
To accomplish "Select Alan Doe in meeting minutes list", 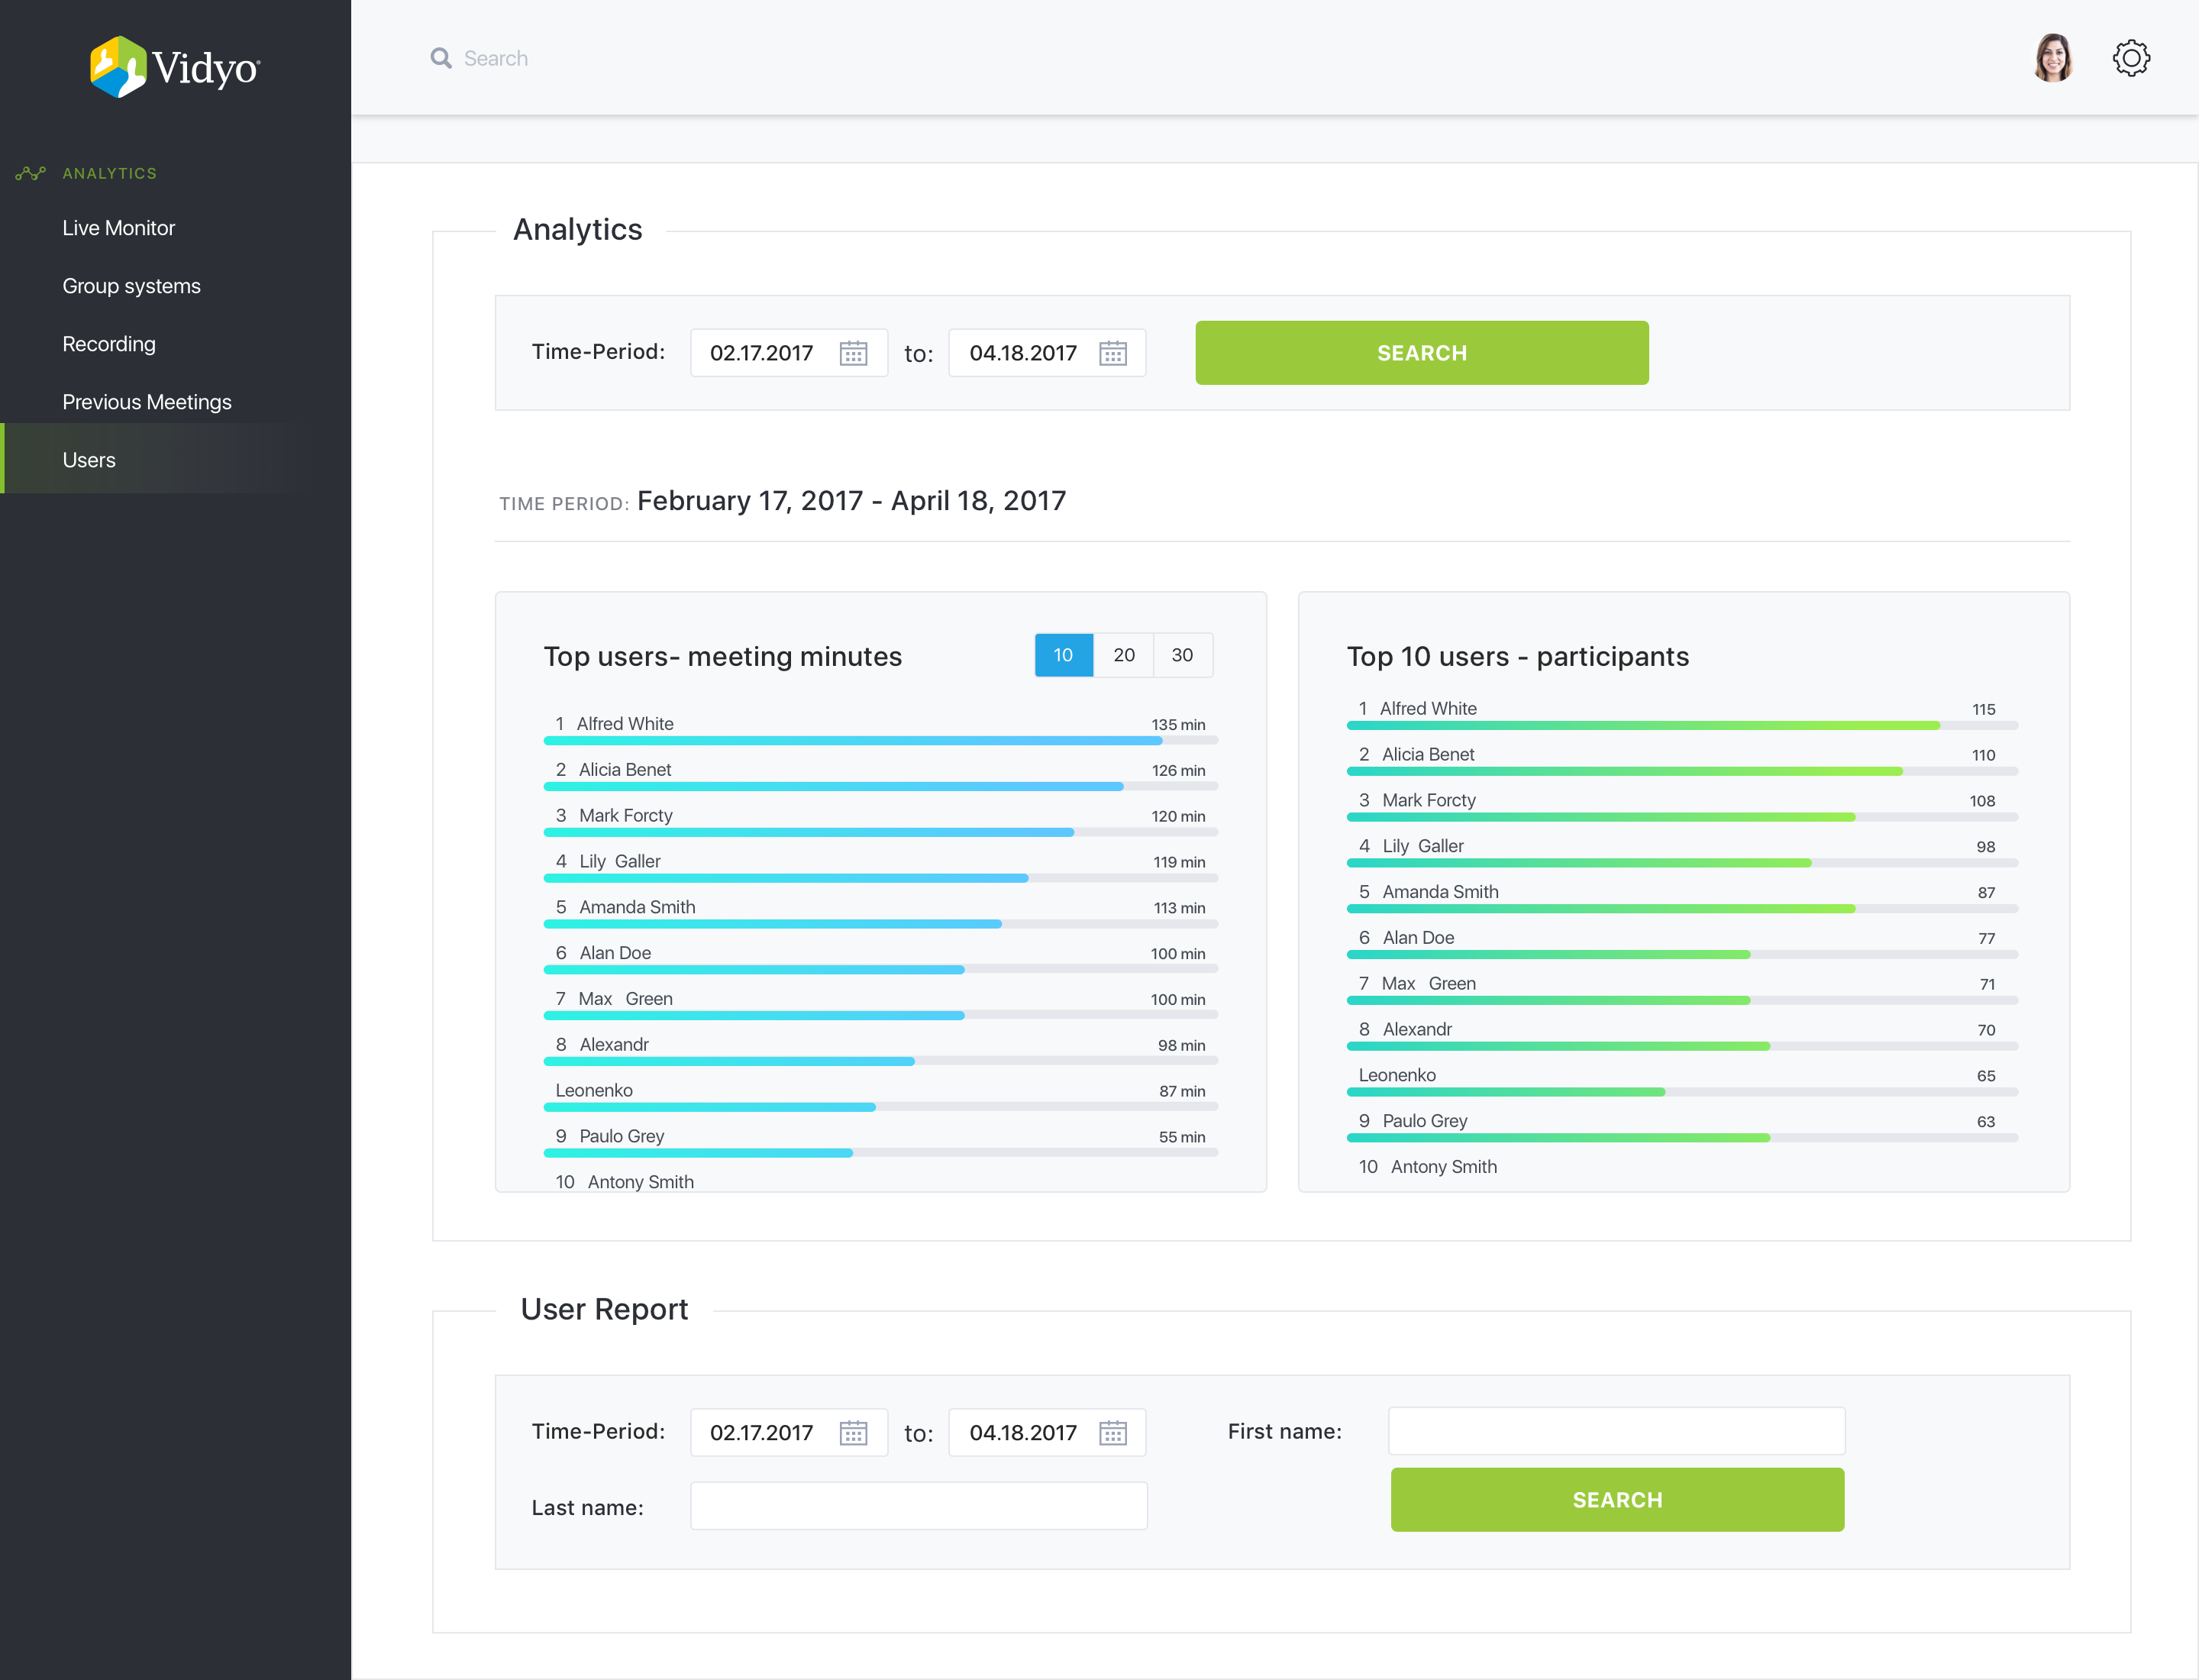I will (x=615, y=953).
